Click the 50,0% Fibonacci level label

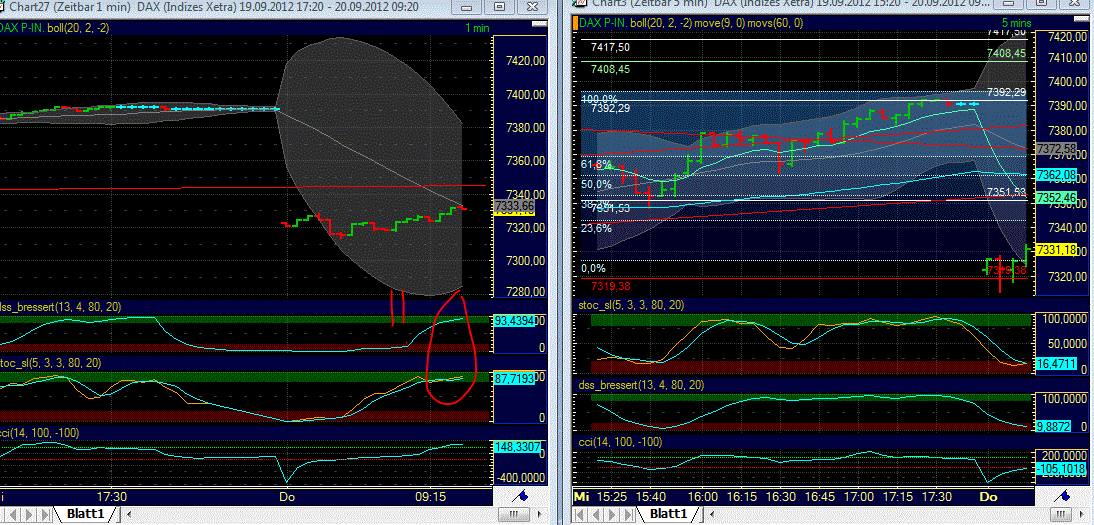(597, 184)
